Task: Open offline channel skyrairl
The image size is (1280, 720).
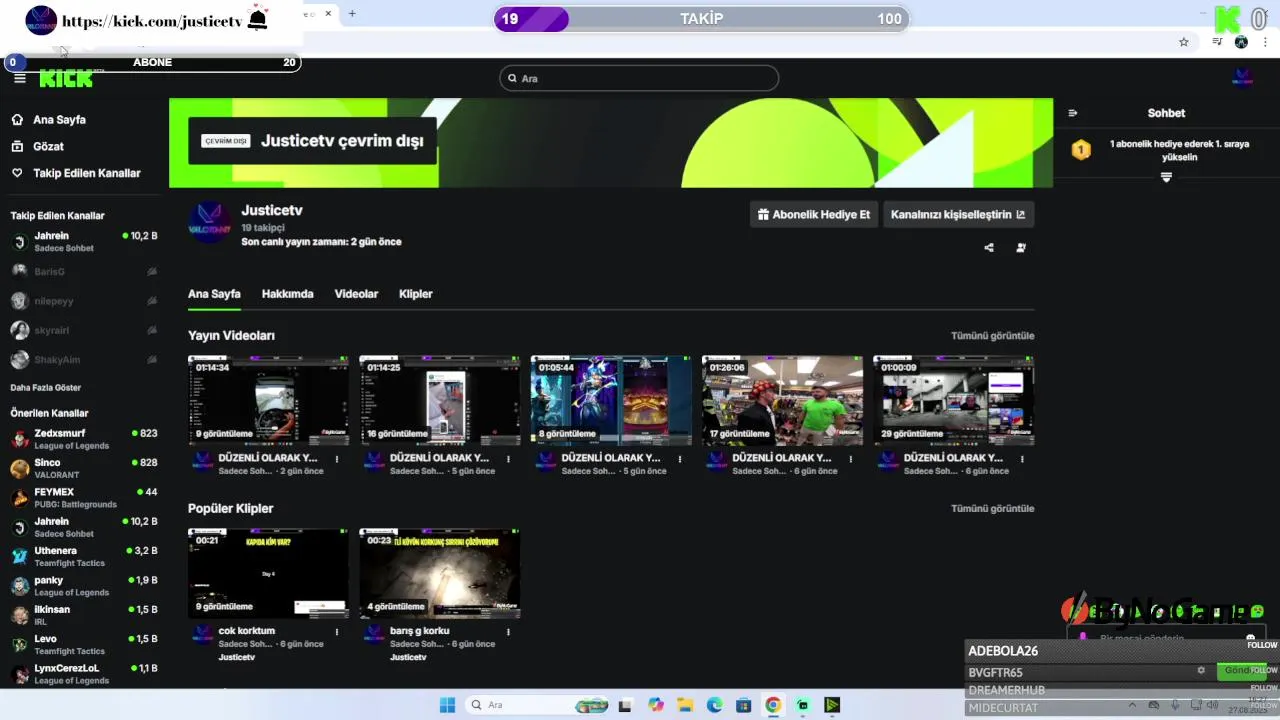Action: pos(84,330)
